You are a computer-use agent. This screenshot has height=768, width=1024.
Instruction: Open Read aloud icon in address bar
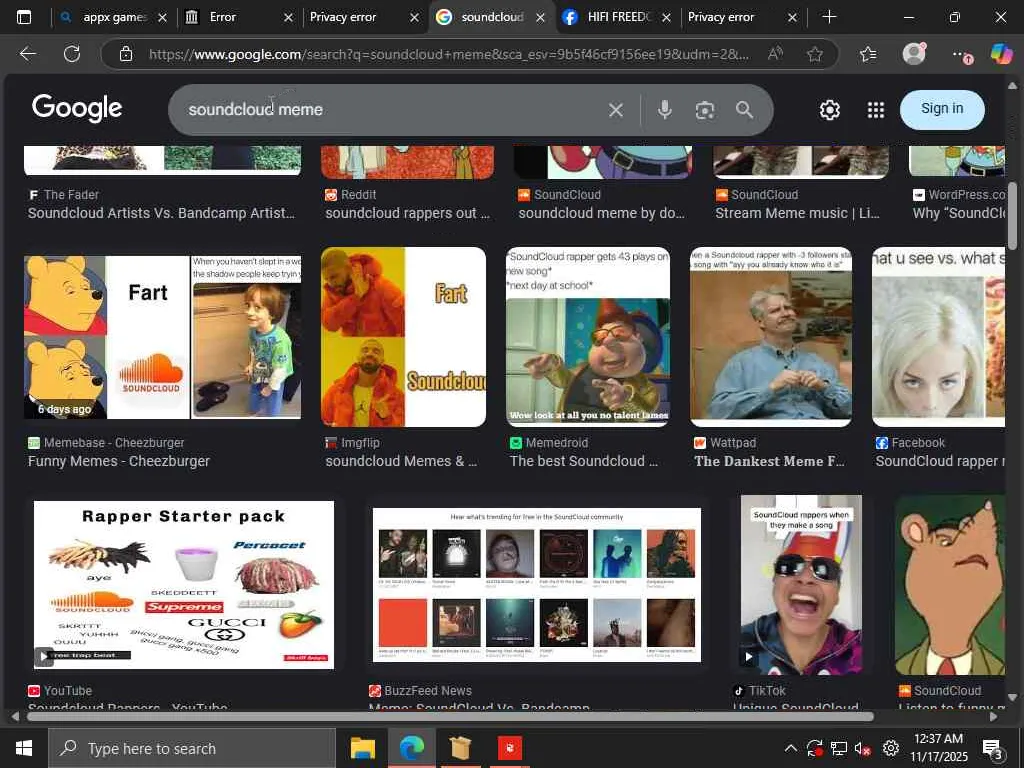pyautogui.click(x=775, y=54)
